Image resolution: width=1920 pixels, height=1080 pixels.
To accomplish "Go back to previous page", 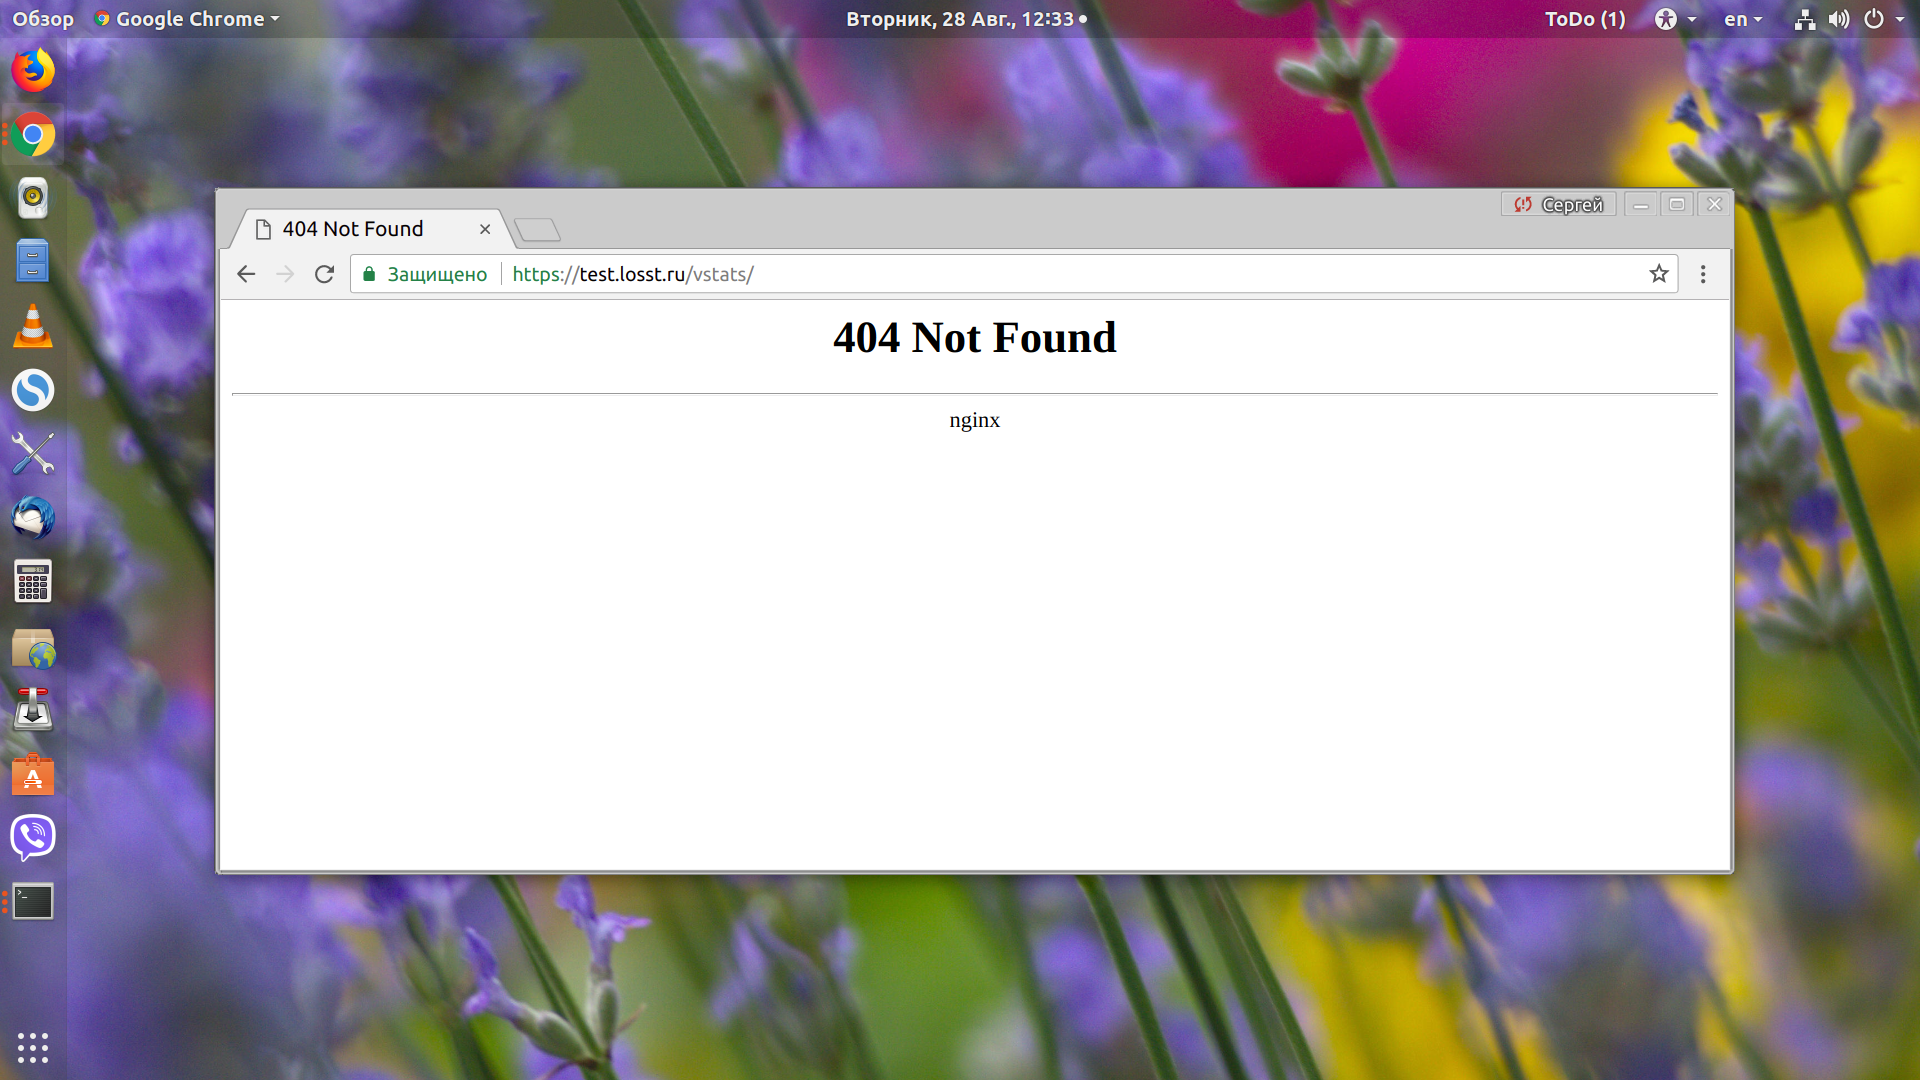I will coord(246,274).
